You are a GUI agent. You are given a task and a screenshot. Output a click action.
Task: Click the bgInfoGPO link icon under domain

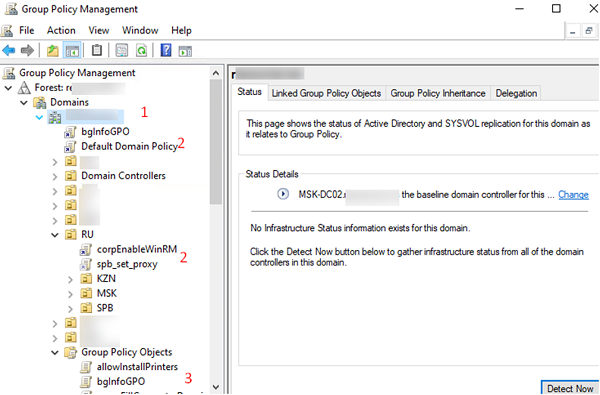coord(70,132)
